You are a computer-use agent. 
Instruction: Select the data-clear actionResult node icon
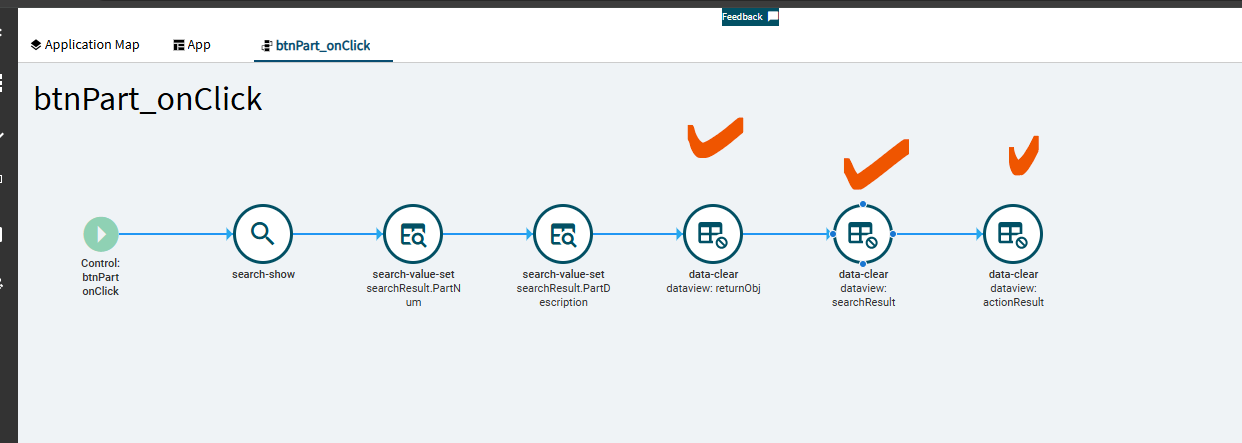(x=1013, y=234)
